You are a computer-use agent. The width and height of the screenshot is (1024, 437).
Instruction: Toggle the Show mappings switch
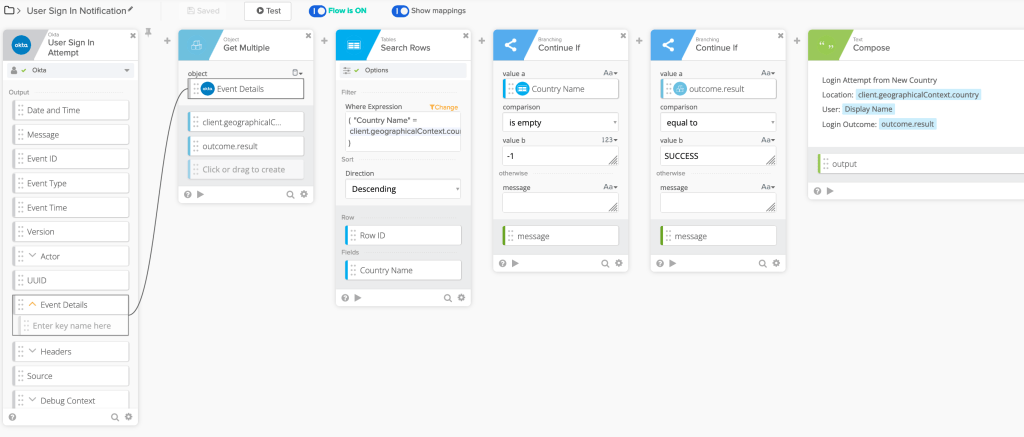401,11
